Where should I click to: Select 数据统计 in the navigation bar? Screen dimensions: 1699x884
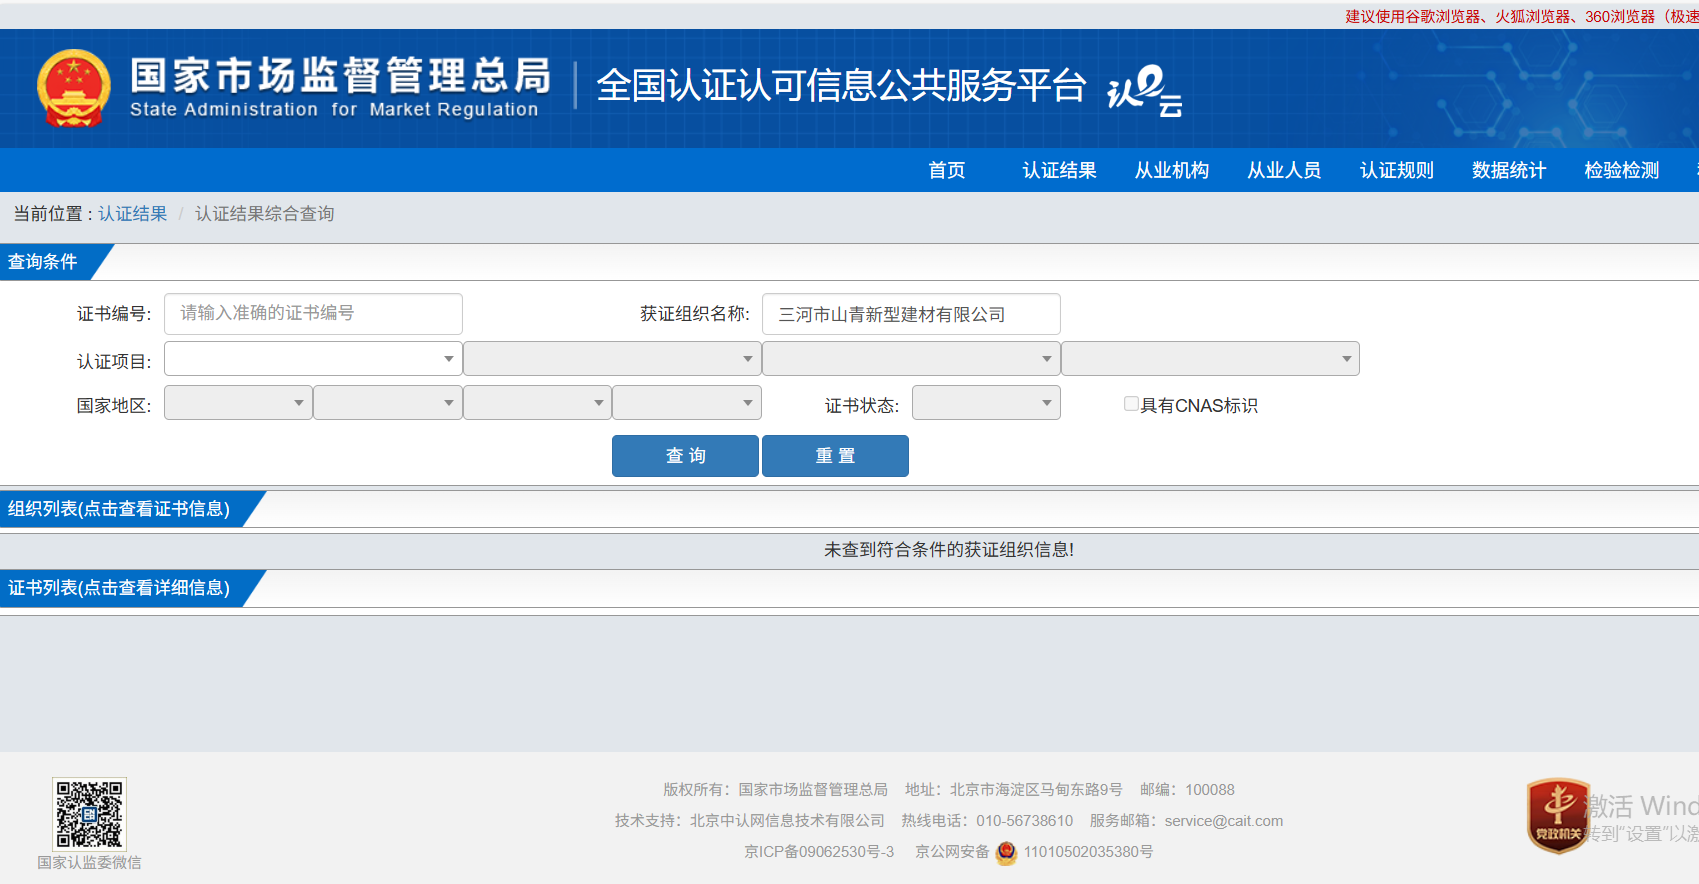[1508, 171]
